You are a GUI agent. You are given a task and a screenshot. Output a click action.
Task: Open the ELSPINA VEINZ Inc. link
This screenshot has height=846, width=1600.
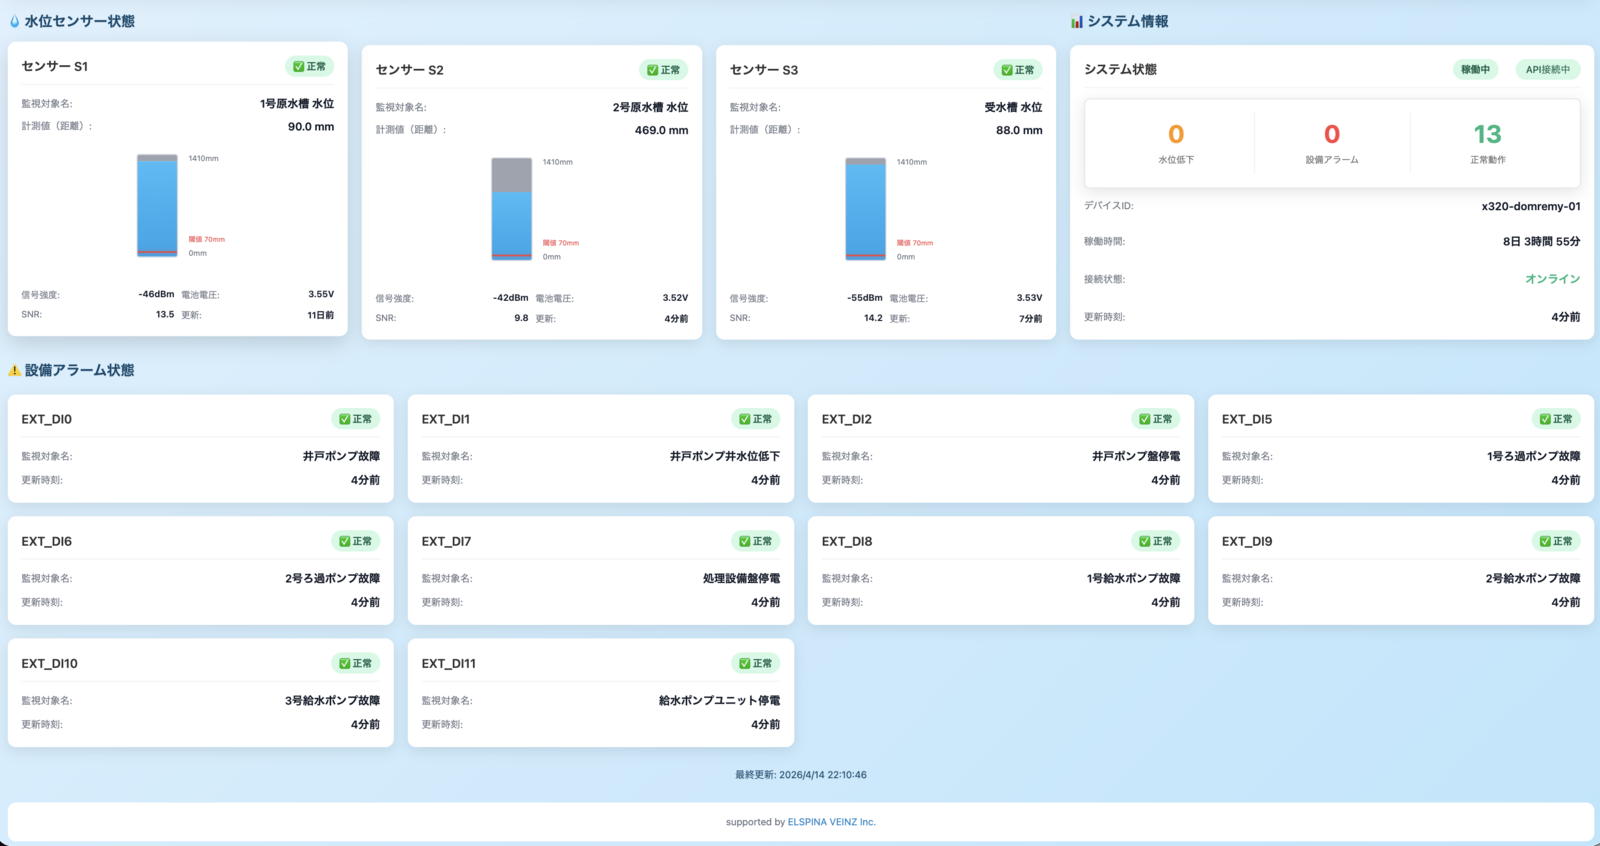[831, 822]
